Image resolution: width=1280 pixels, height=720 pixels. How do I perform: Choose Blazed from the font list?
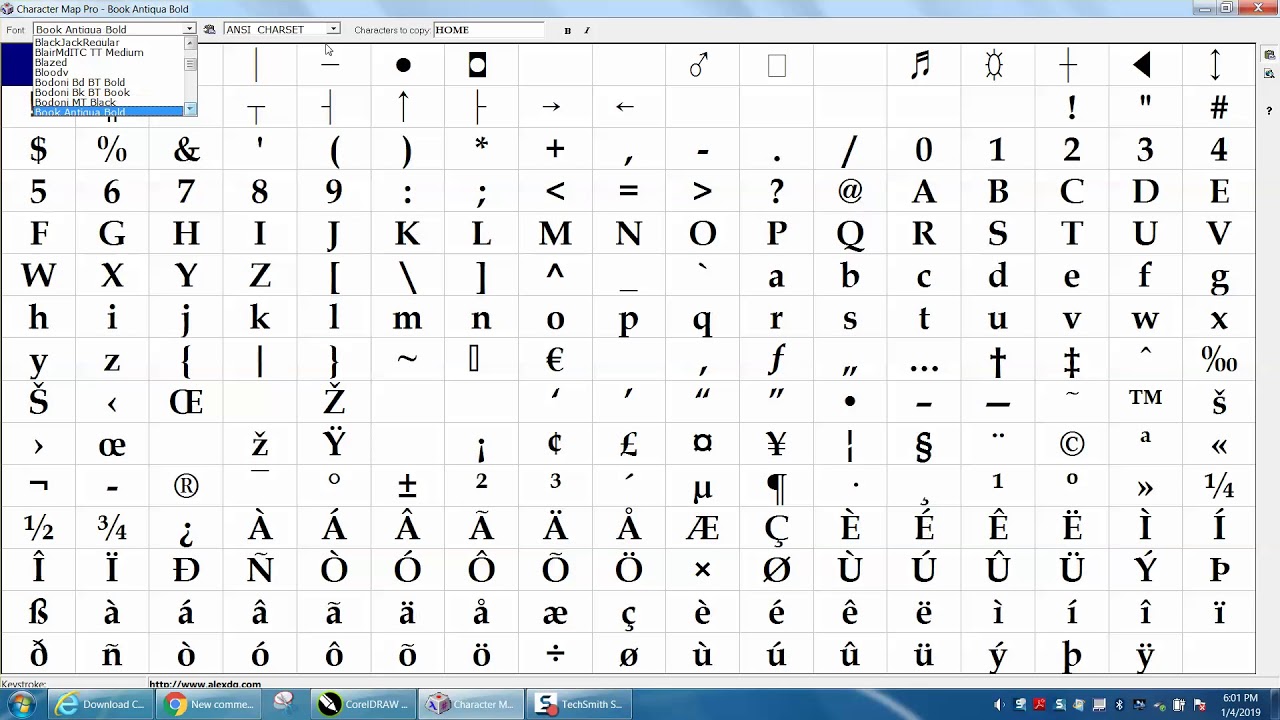(51, 63)
